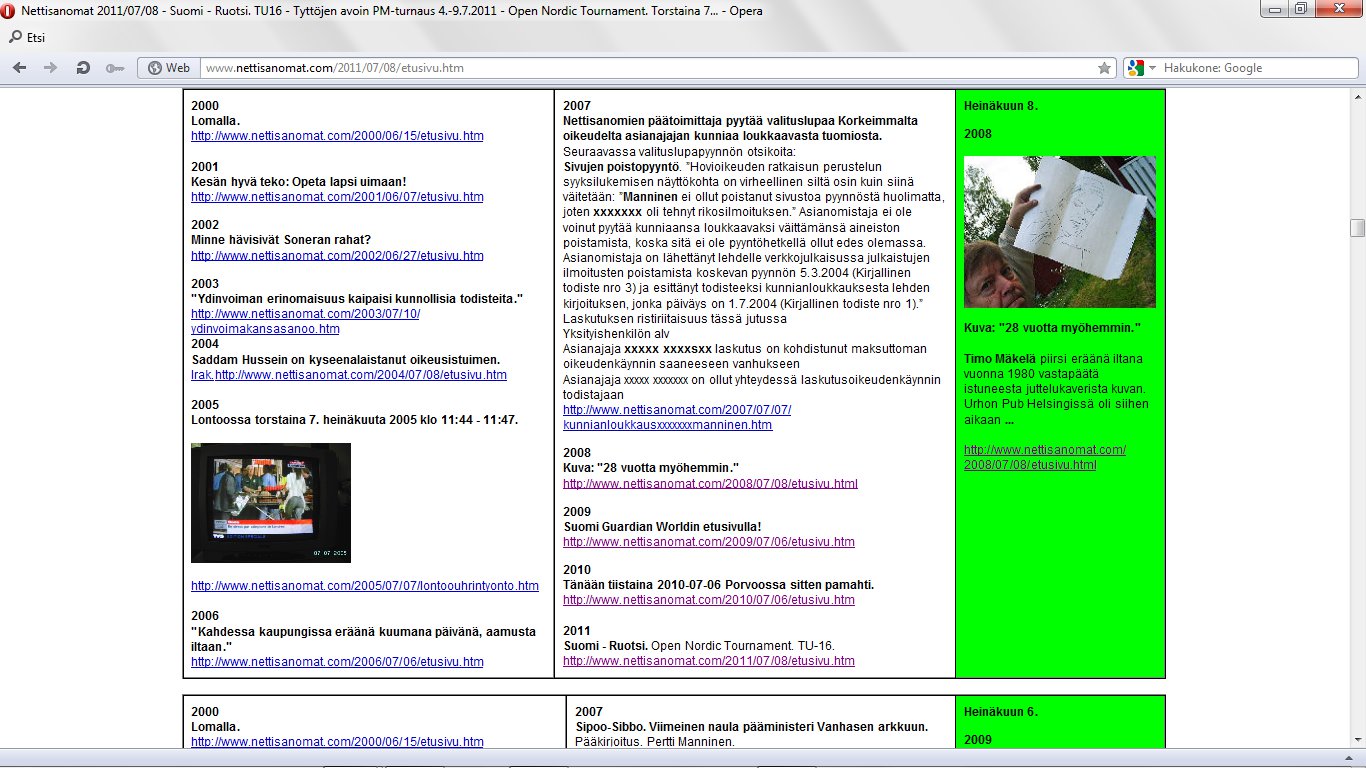Open the 2009 Guardian World etusivu link
The image size is (1366, 768).
point(708,542)
